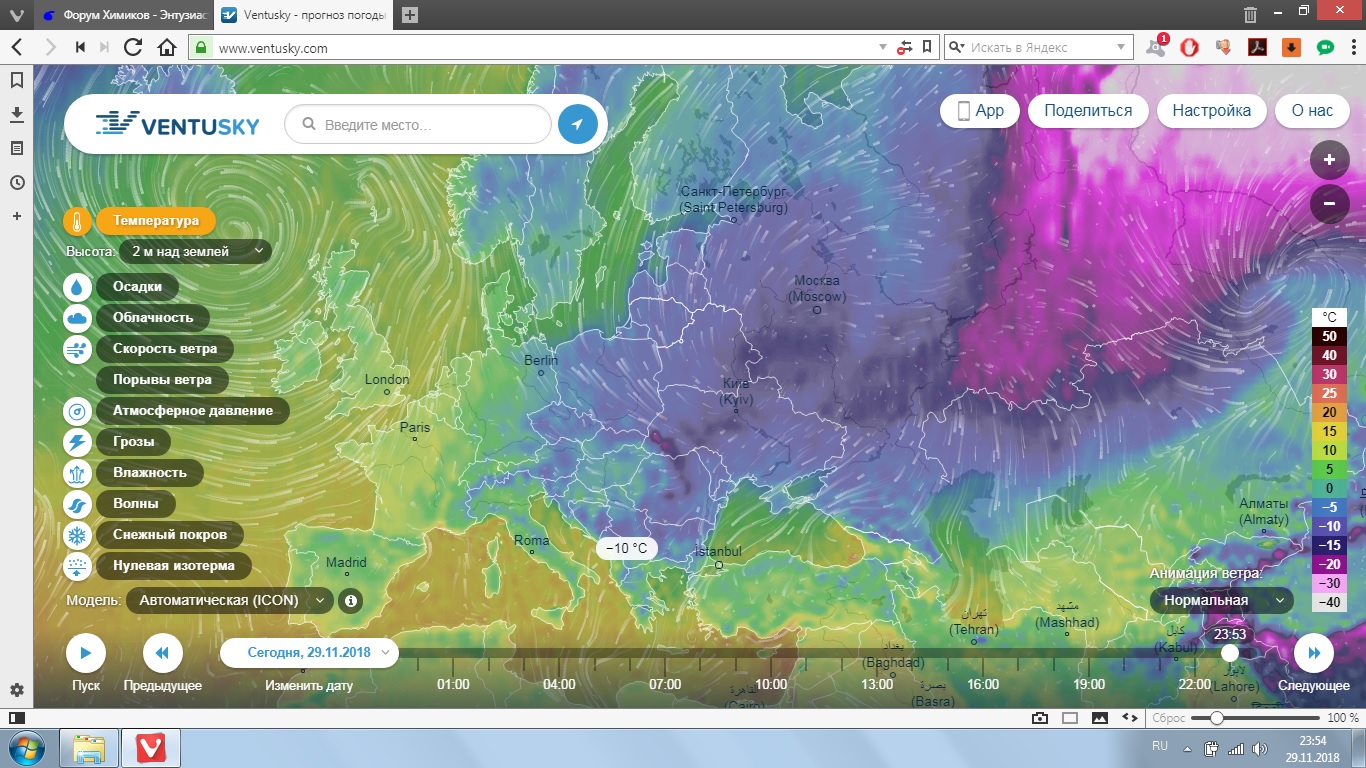The image size is (1366, 768).
Task: Open the Настройка menu
Action: point(1211,111)
